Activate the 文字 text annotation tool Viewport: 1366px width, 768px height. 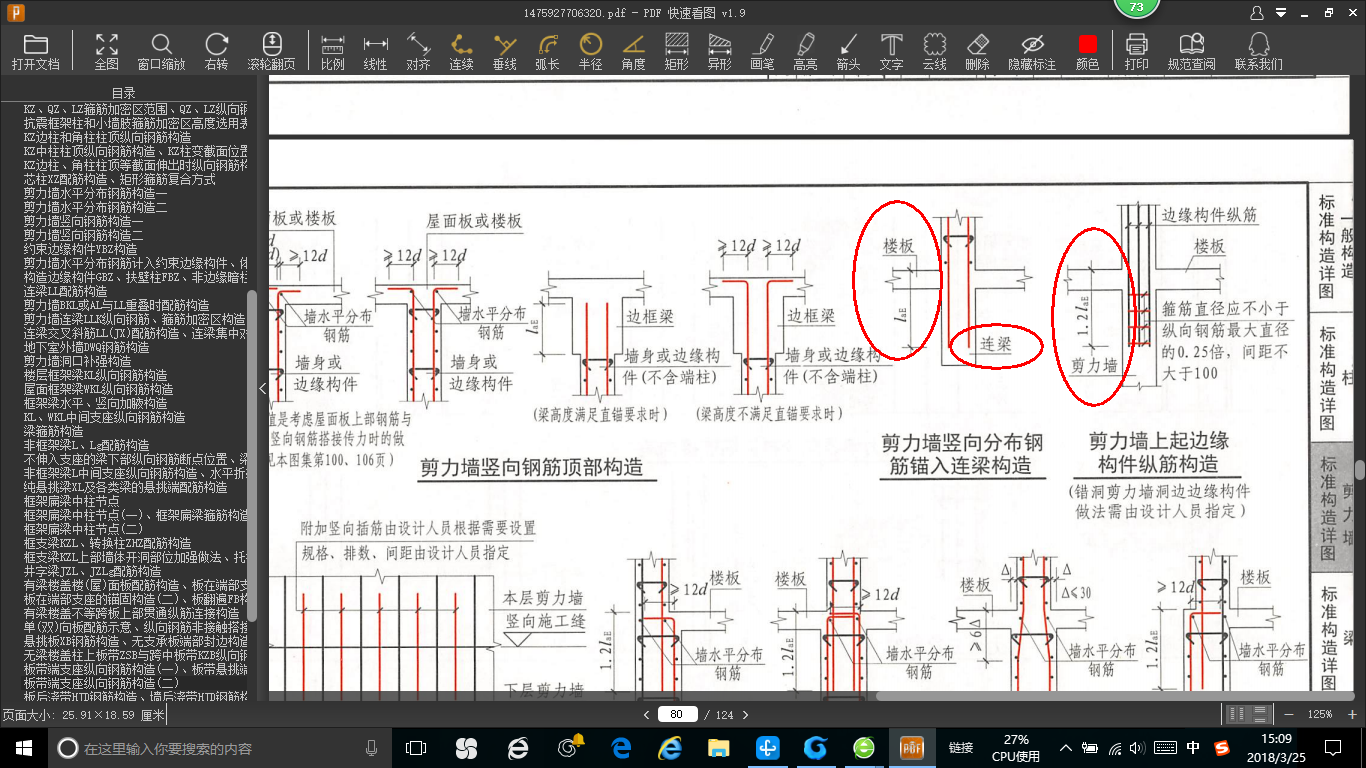pyautogui.click(x=891, y=51)
